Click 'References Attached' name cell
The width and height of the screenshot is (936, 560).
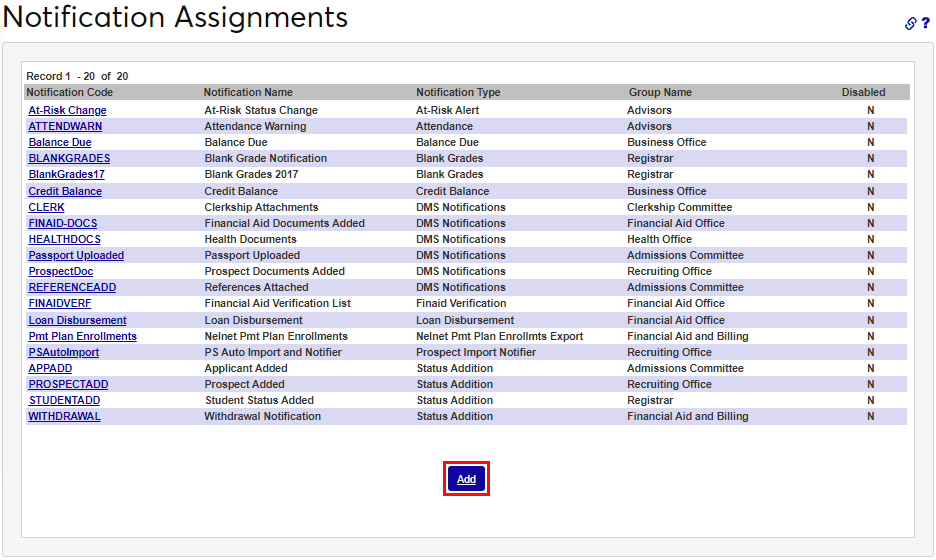click(256, 288)
